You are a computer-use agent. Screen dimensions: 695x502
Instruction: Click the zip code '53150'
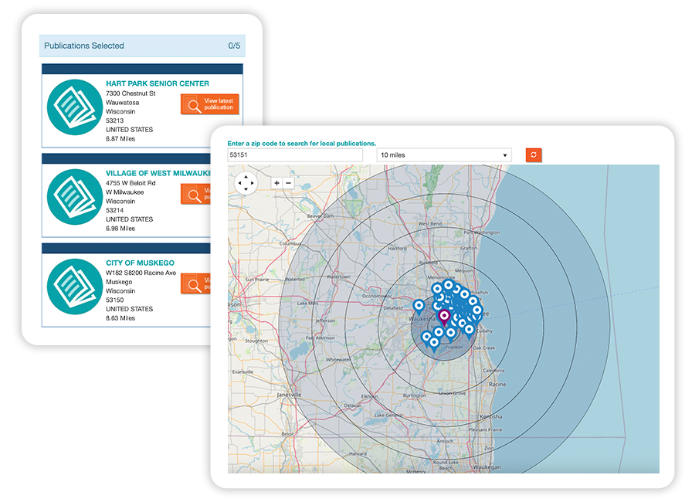click(x=114, y=300)
